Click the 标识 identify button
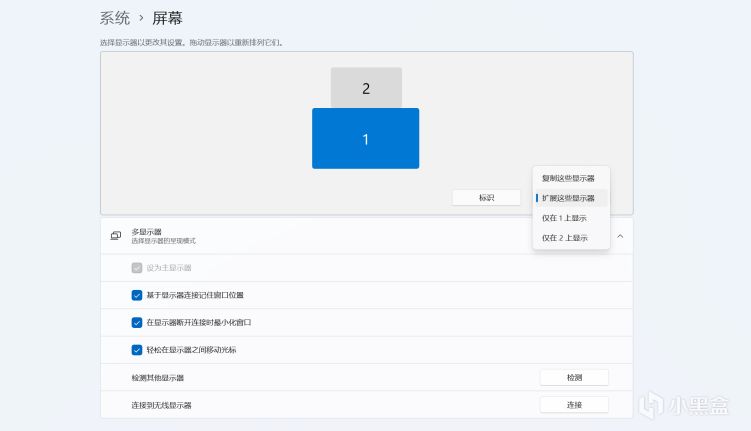Image resolution: width=751 pixels, height=431 pixels. [486, 197]
